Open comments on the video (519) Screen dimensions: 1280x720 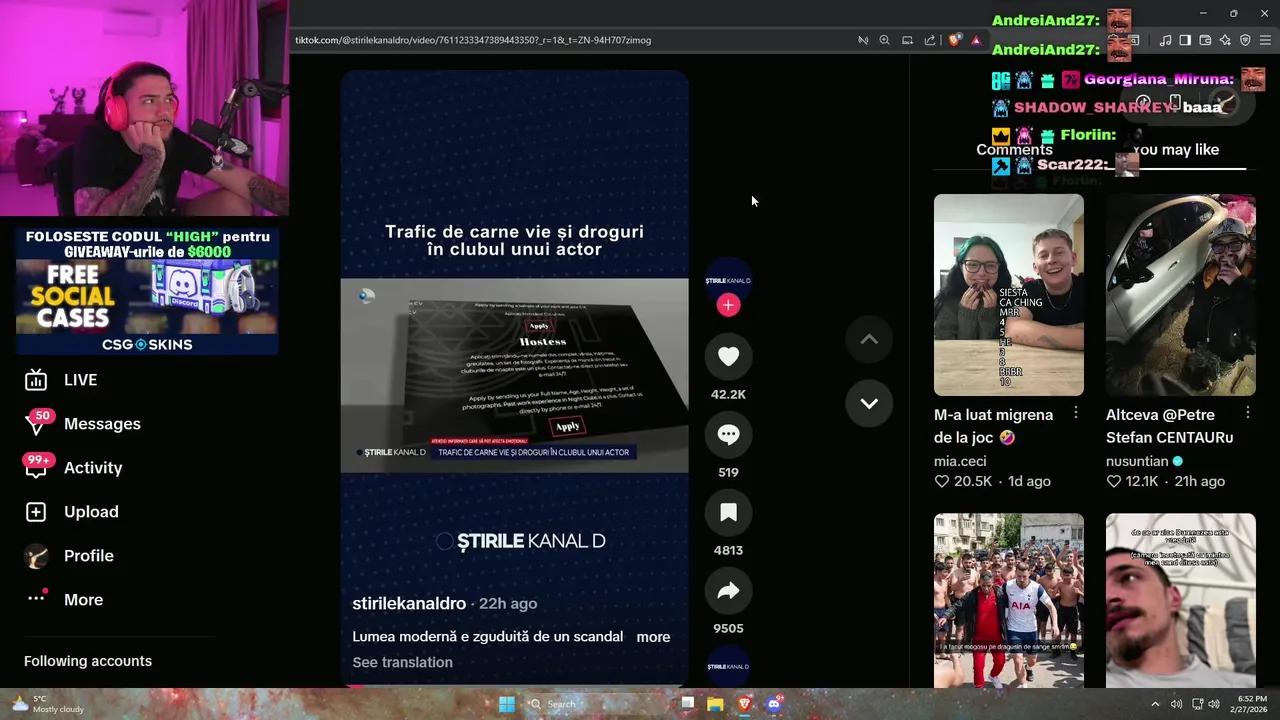728,435
